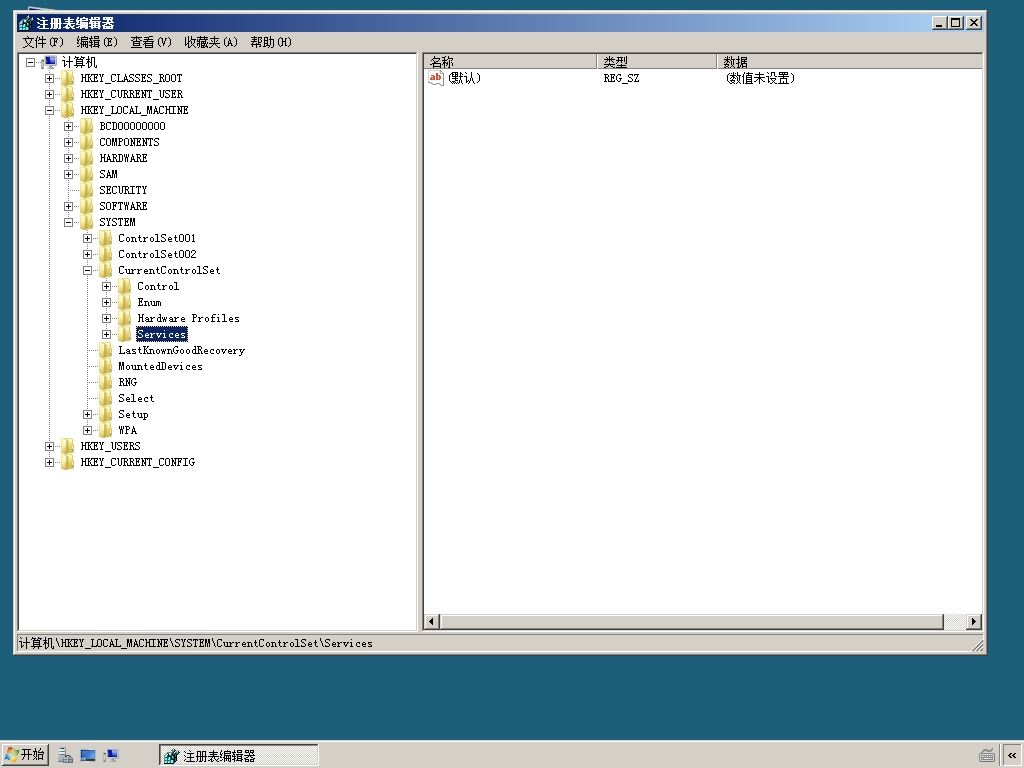The image size is (1024, 768).
Task: Click the Show Desktop quick launch icon
Action: click(88, 756)
